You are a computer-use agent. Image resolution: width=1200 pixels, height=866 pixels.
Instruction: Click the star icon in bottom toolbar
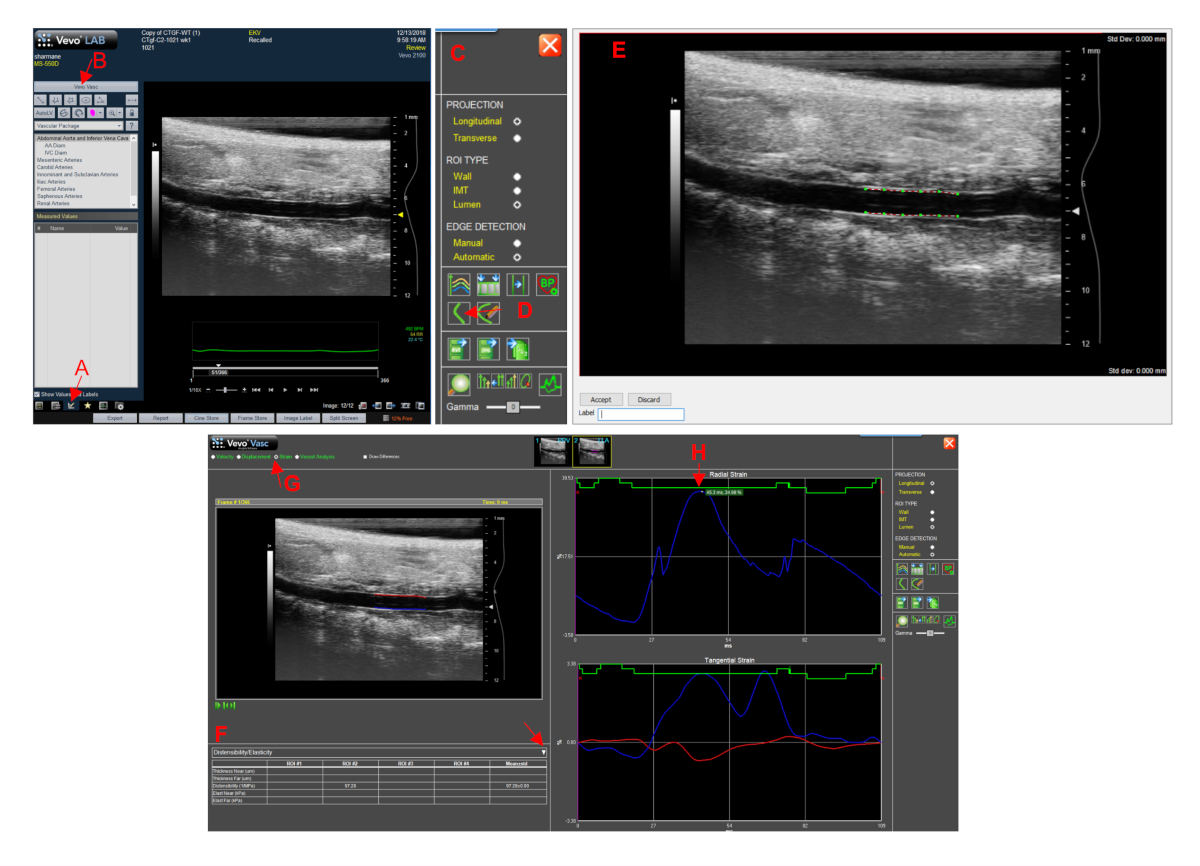[x=87, y=405]
